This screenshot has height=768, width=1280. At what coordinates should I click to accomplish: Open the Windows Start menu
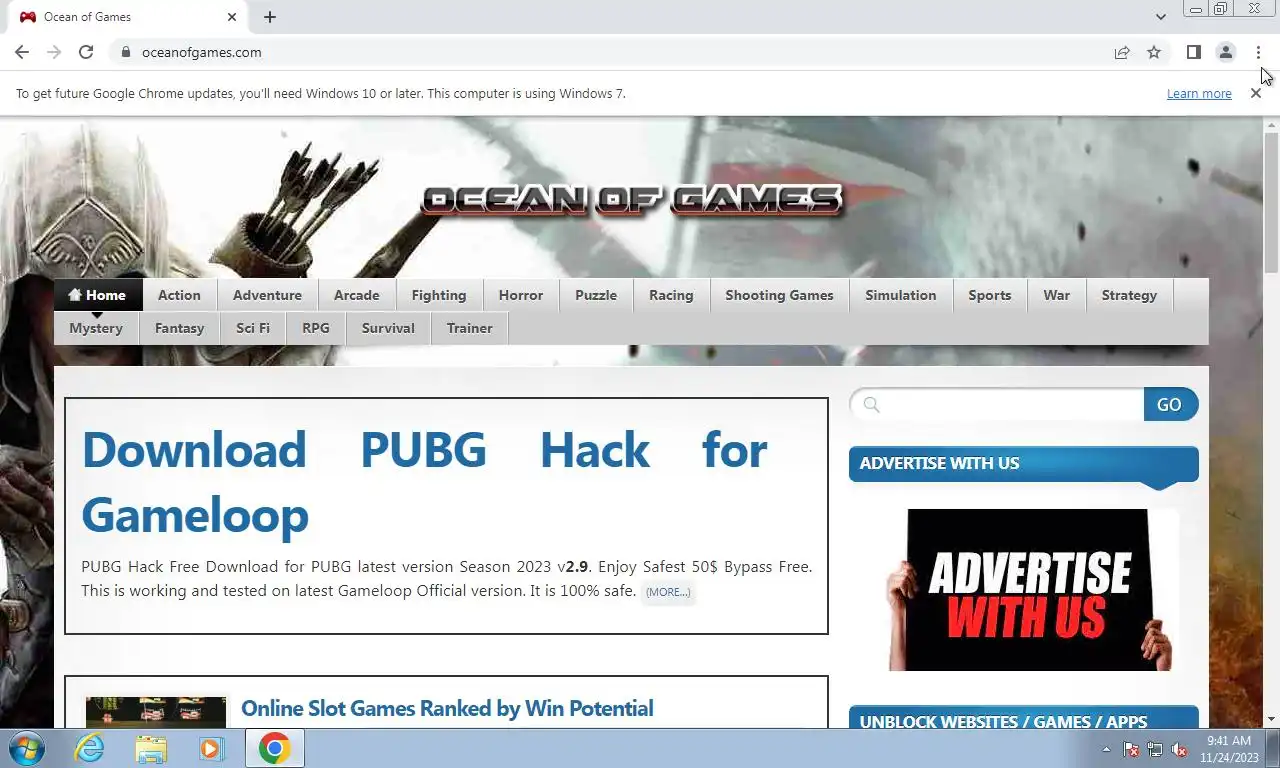coord(27,748)
